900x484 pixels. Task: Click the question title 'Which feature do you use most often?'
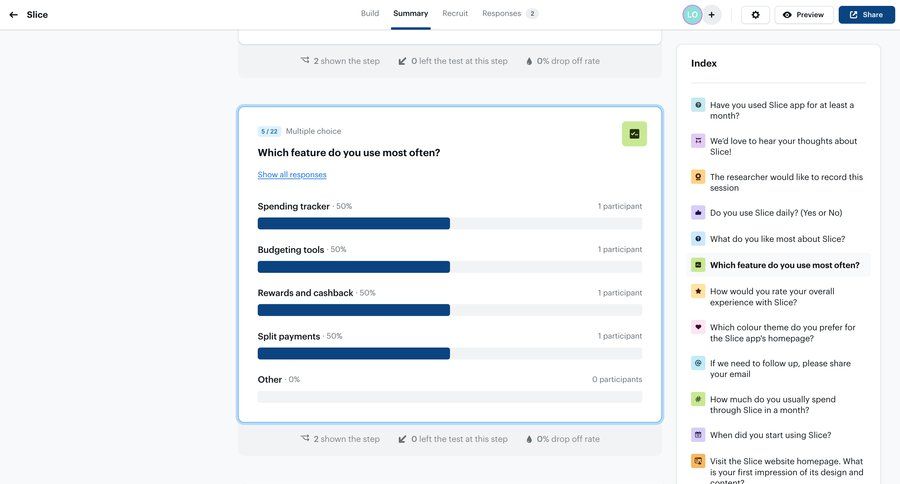(x=349, y=153)
